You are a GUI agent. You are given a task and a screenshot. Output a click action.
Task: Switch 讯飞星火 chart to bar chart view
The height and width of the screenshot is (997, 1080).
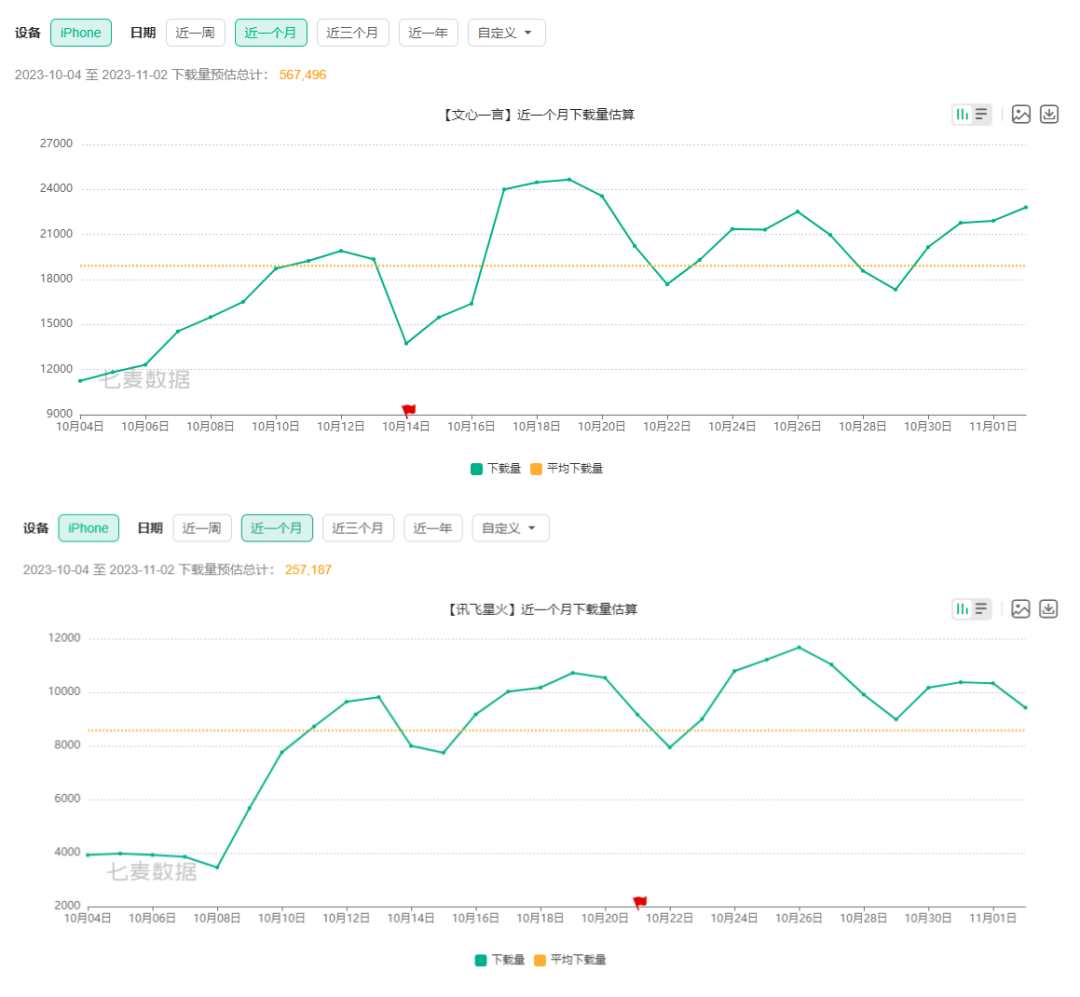point(962,608)
